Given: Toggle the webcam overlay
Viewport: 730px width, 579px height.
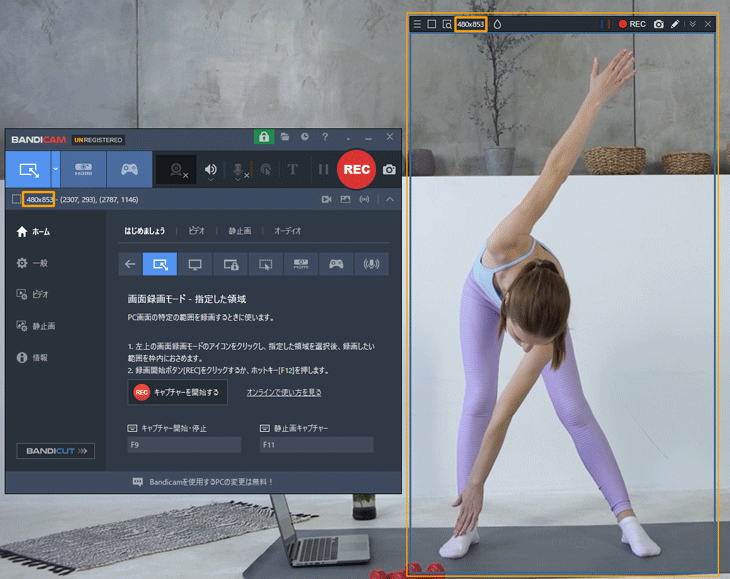Looking at the screenshot, I should pos(178,170).
